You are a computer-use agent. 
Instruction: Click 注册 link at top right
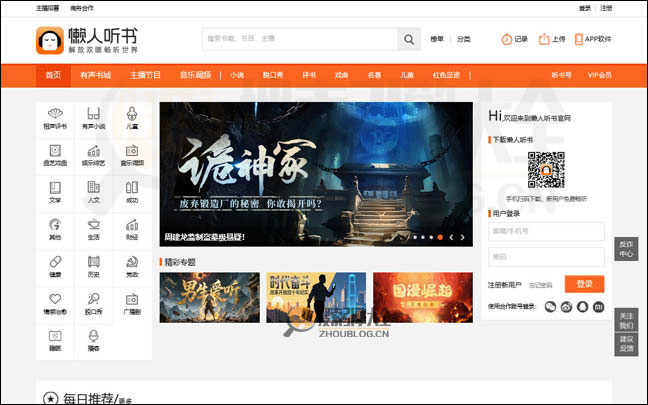[606, 8]
